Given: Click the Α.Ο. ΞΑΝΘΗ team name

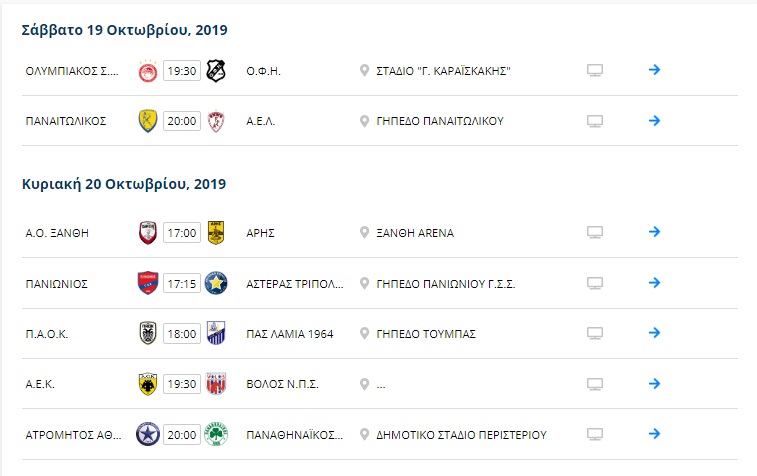Looking at the screenshot, I should click(x=57, y=233).
